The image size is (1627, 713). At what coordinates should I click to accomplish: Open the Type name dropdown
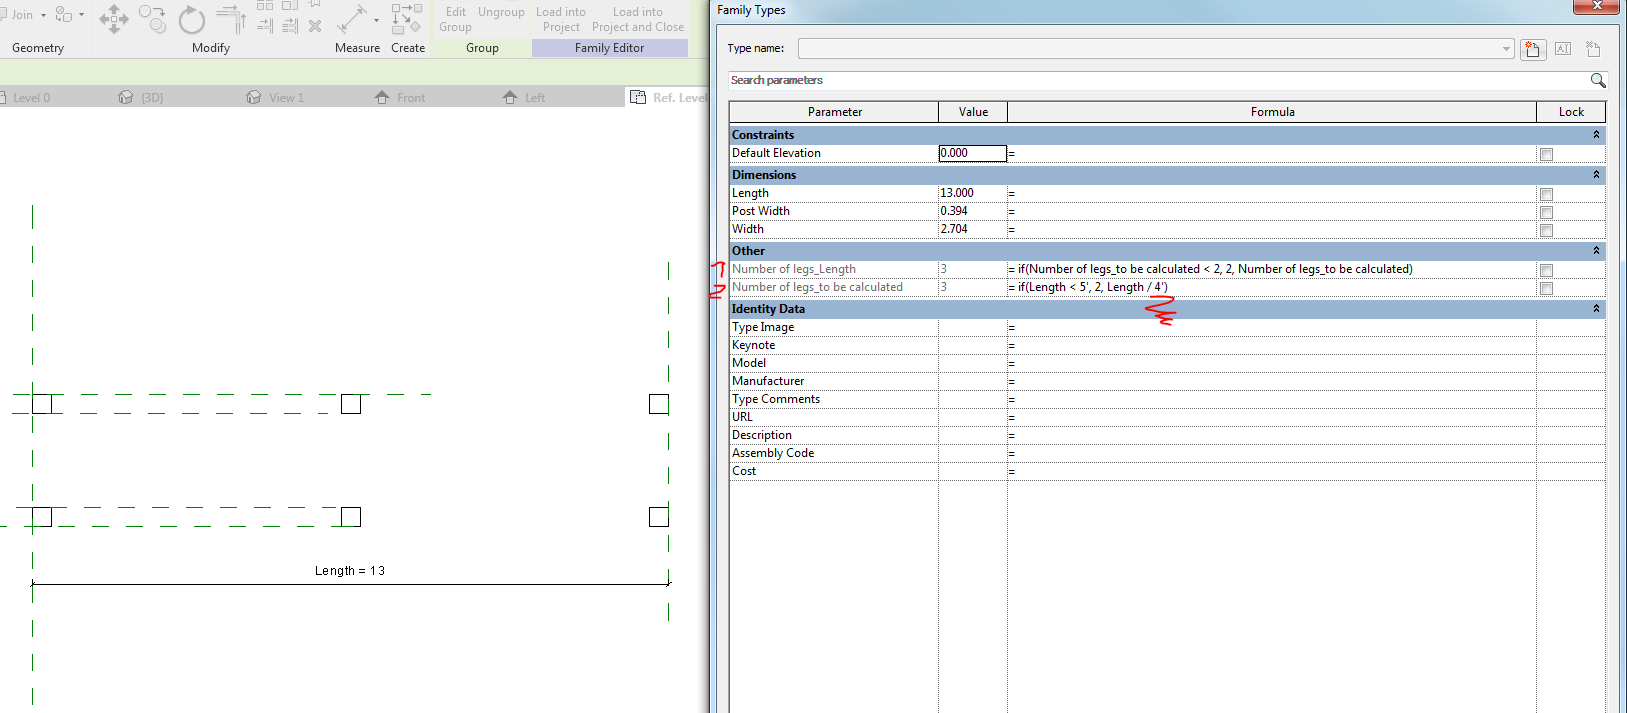tap(1506, 49)
